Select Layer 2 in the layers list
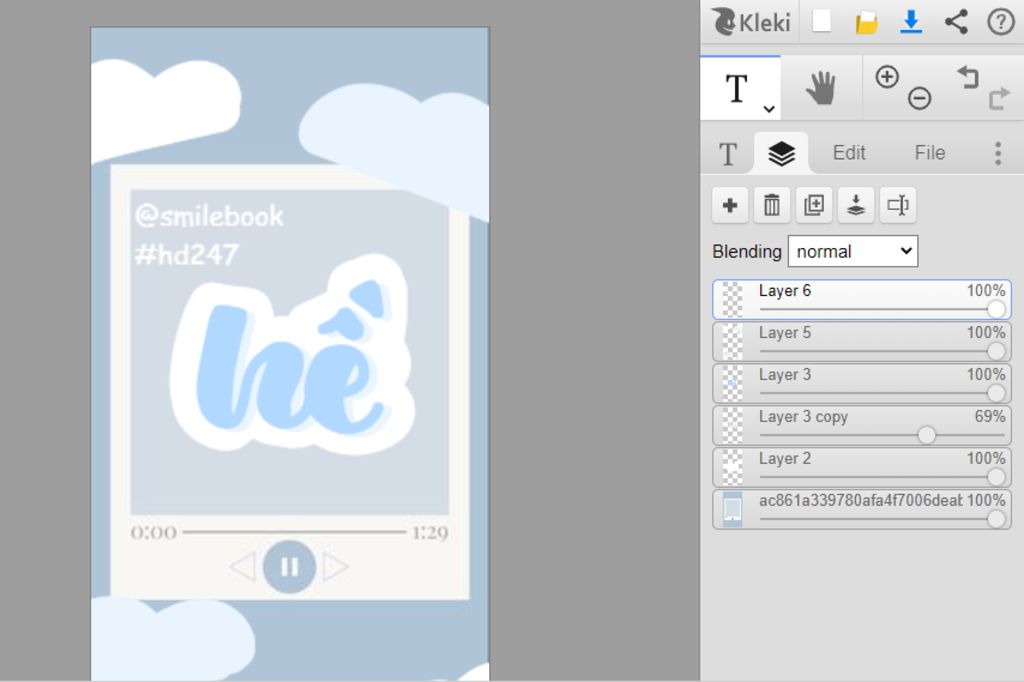1024x682 pixels. pos(861,467)
